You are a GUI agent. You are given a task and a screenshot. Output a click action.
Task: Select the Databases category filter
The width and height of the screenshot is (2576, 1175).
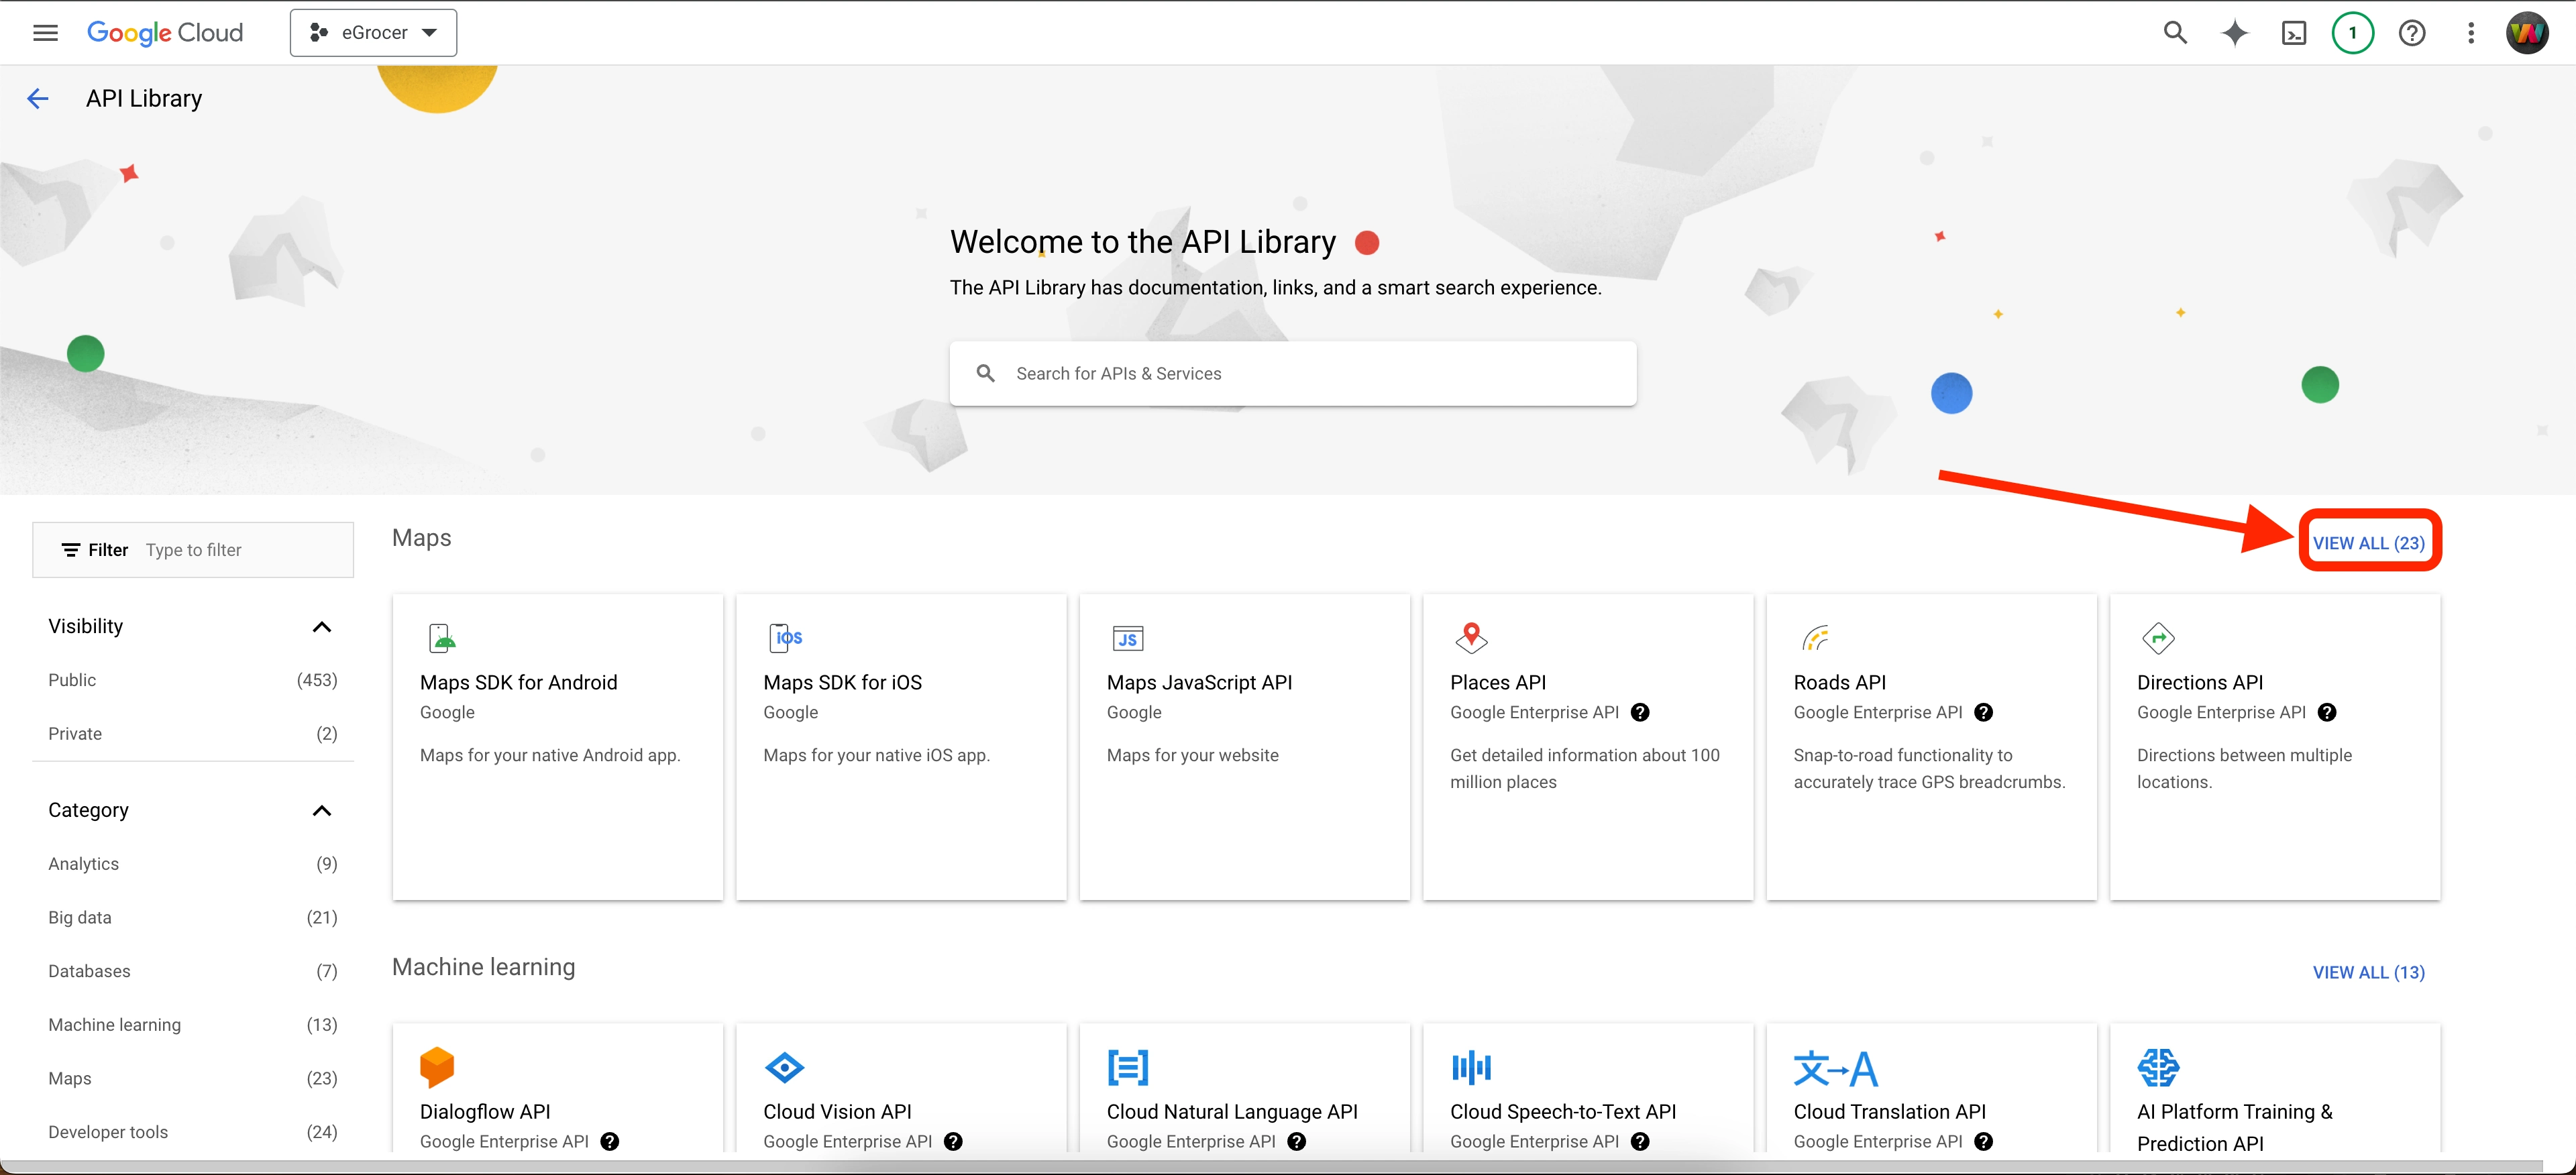(192, 972)
